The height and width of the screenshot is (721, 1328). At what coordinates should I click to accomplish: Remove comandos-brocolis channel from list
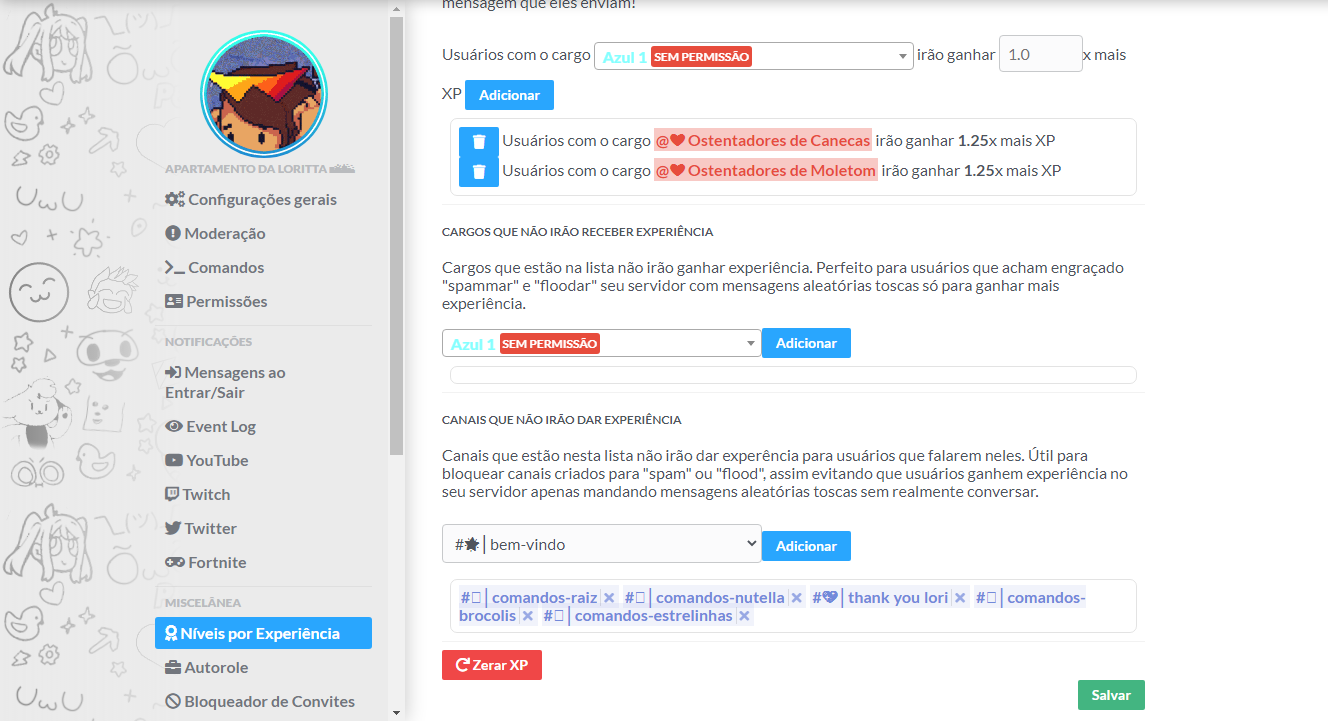pyautogui.click(x=528, y=616)
